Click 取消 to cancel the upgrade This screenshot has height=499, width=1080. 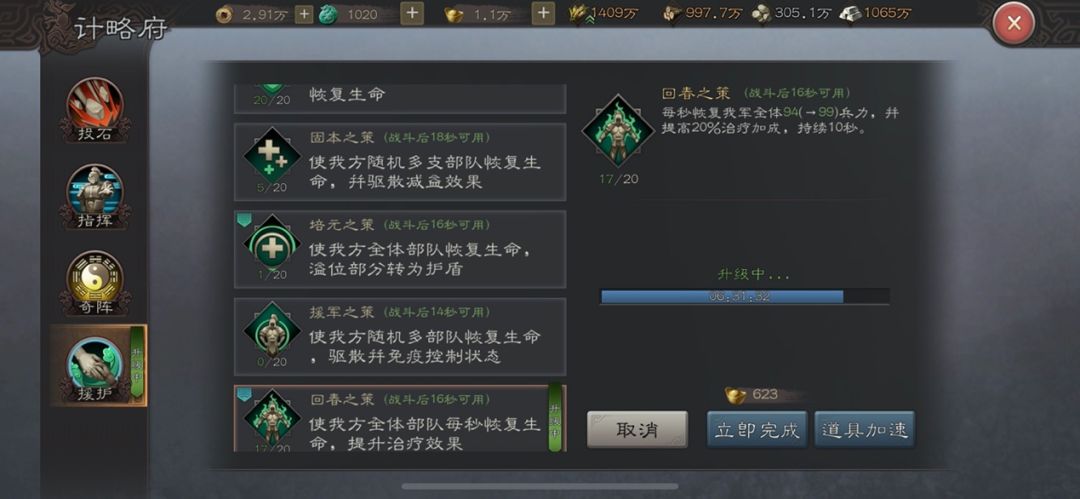coord(637,429)
